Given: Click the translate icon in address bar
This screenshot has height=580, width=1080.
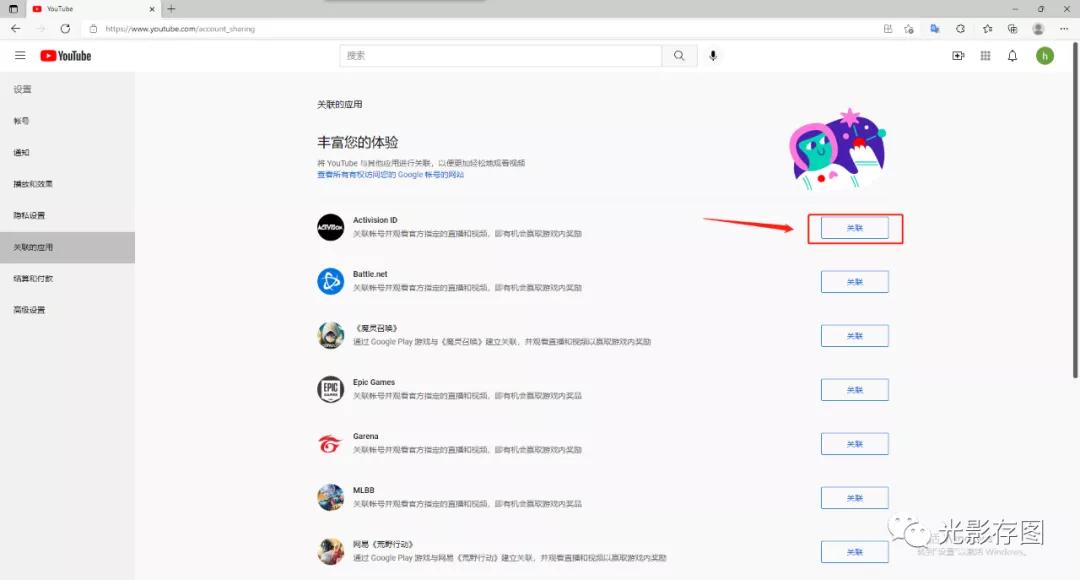Looking at the screenshot, I should click(x=931, y=29).
